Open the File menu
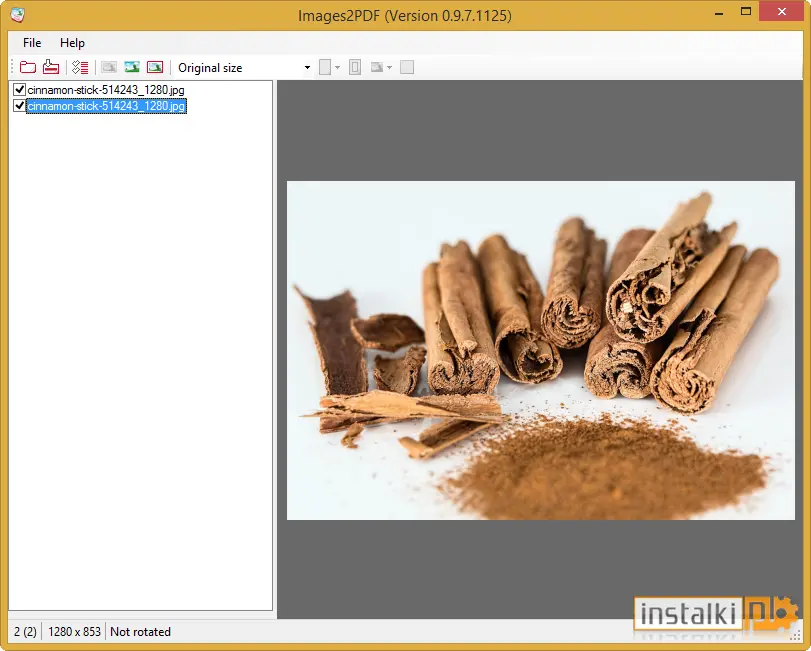811x651 pixels. coord(32,43)
